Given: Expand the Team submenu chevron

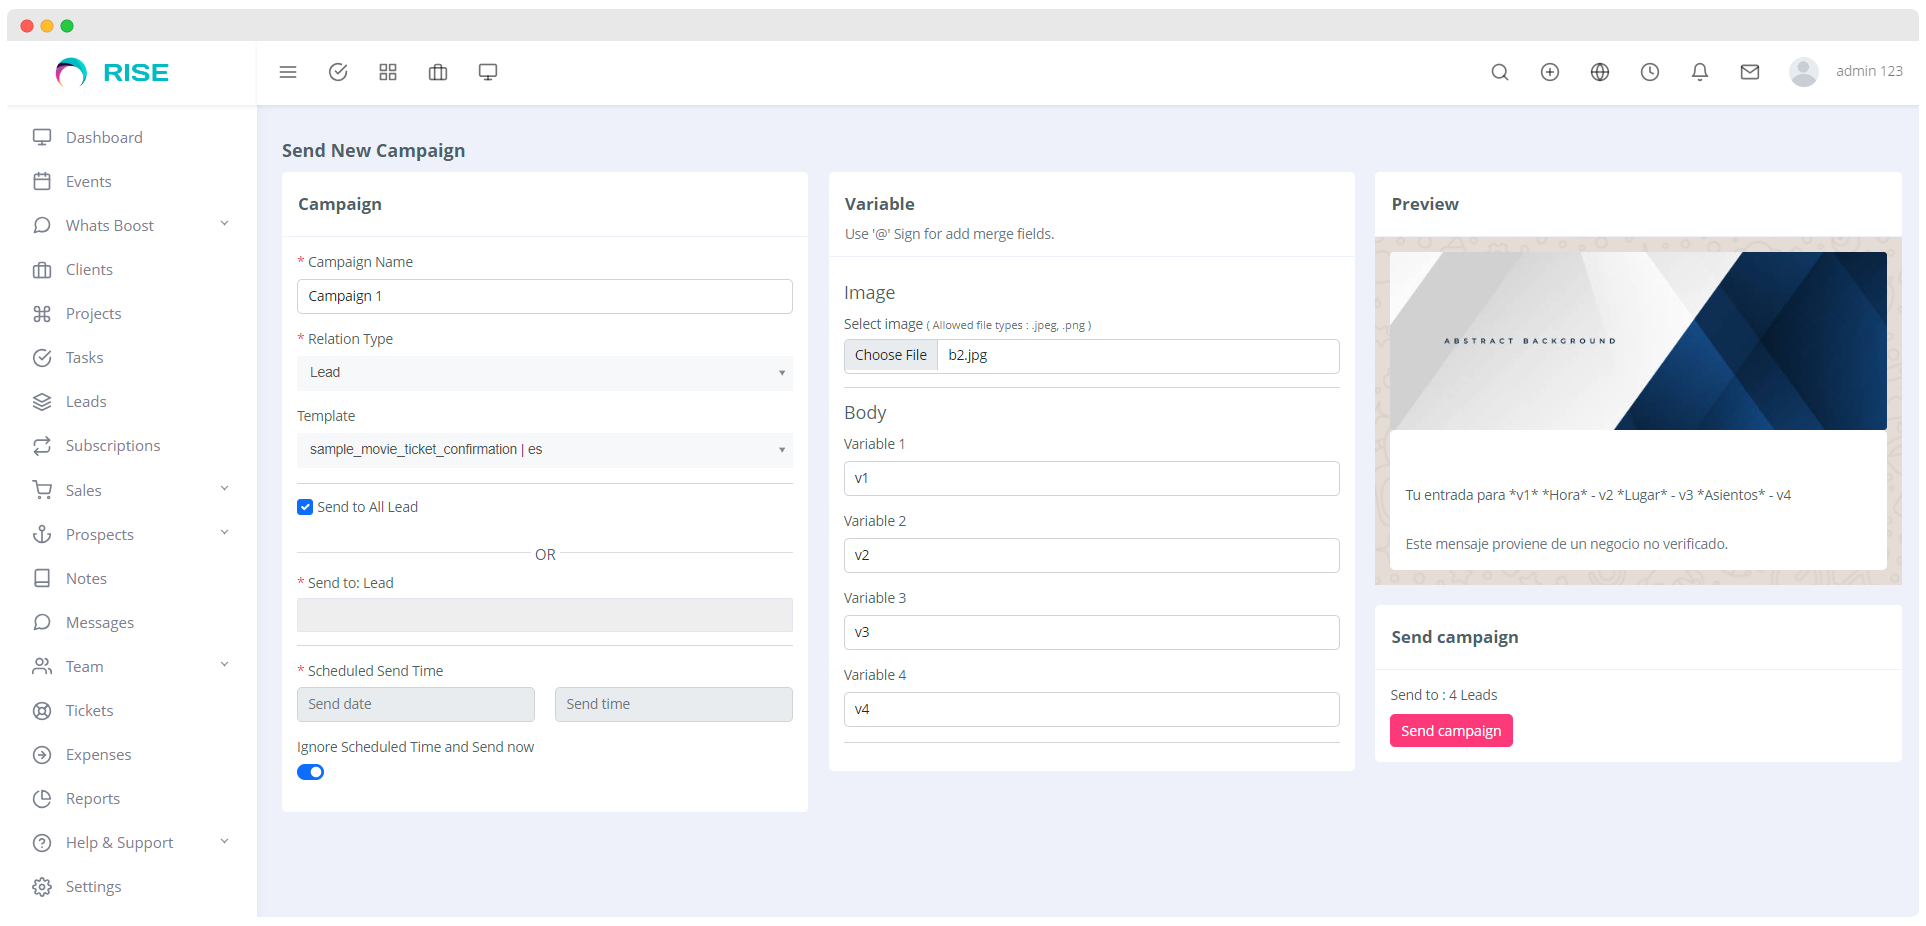Looking at the screenshot, I should 224,665.
